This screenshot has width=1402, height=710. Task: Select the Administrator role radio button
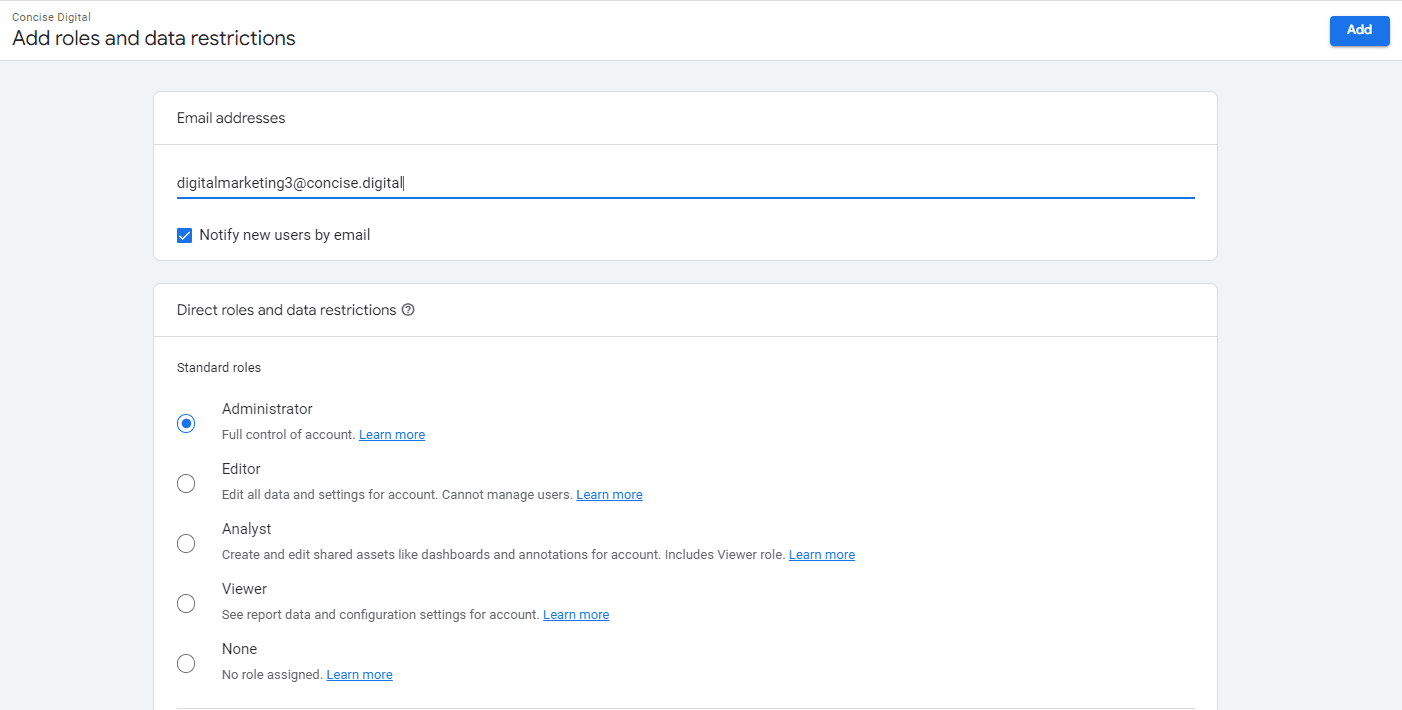(186, 423)
